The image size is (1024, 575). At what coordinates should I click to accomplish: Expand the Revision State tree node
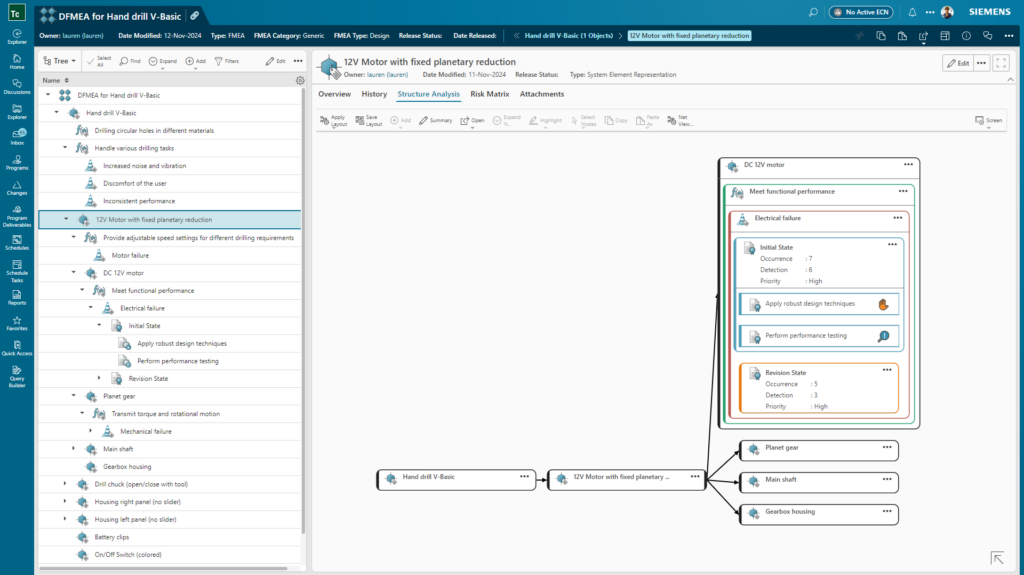point(100,378)
